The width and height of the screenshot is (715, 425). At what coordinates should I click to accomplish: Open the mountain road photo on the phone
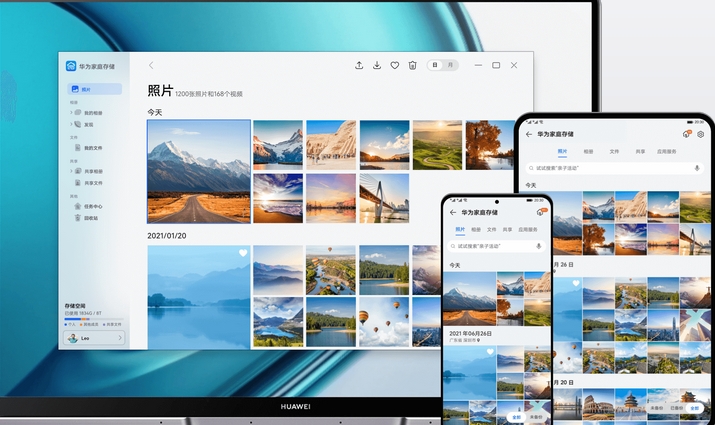pyautogui.click(x=470, y=298)
